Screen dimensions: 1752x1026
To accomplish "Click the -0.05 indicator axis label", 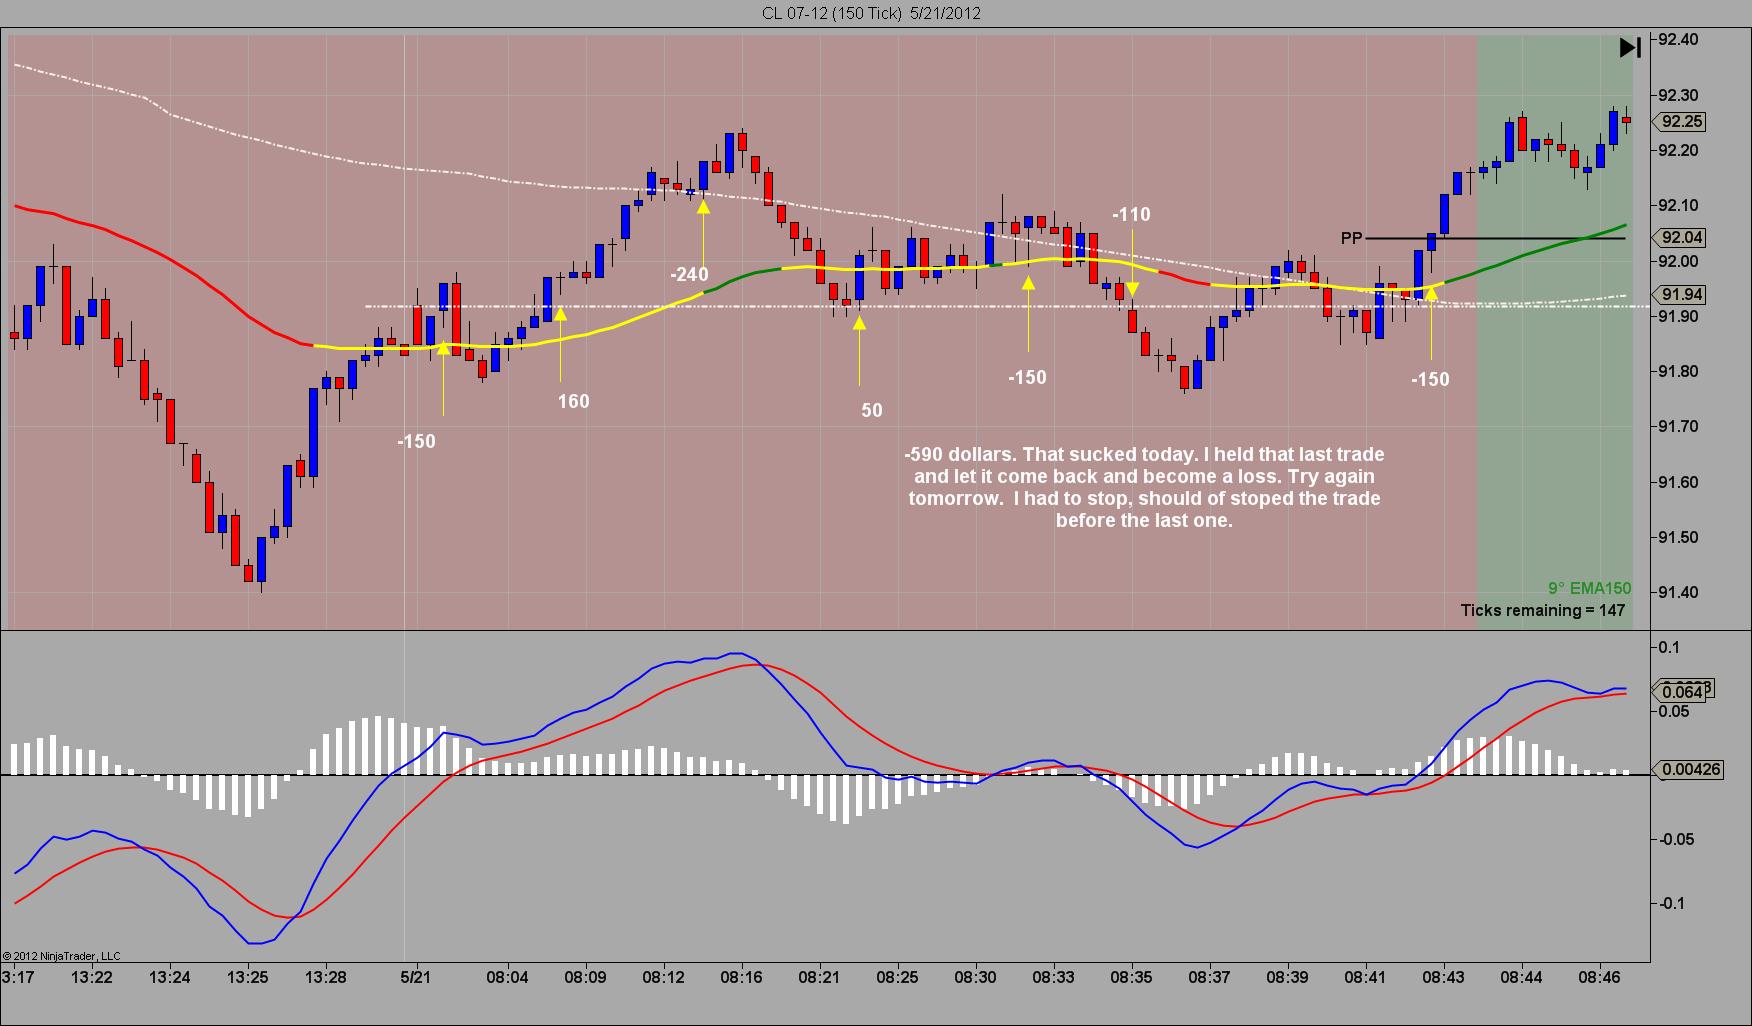I will pyautogui.click(x=1676, y=839).
